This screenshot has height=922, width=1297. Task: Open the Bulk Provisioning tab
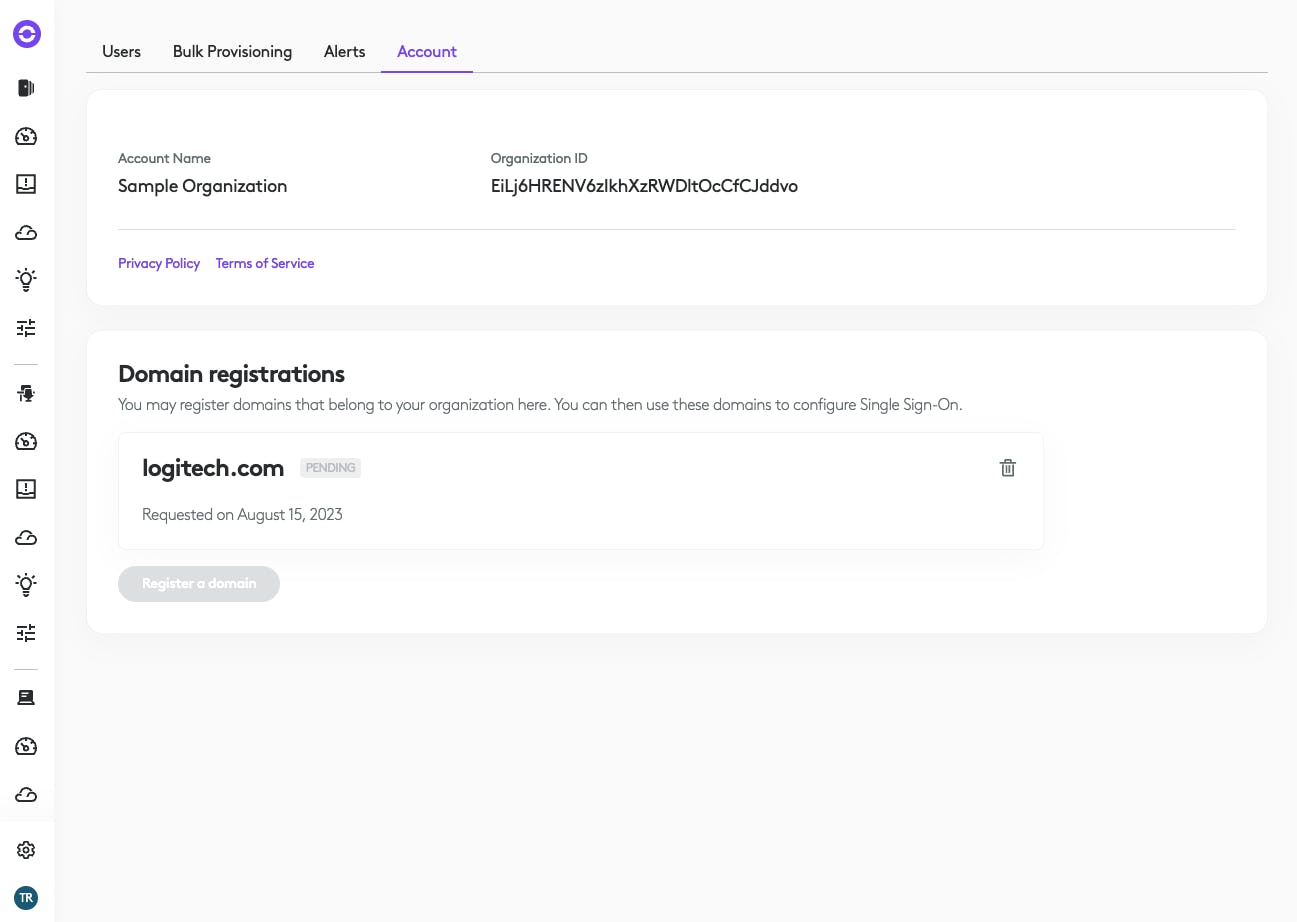[x=232, y=52]
